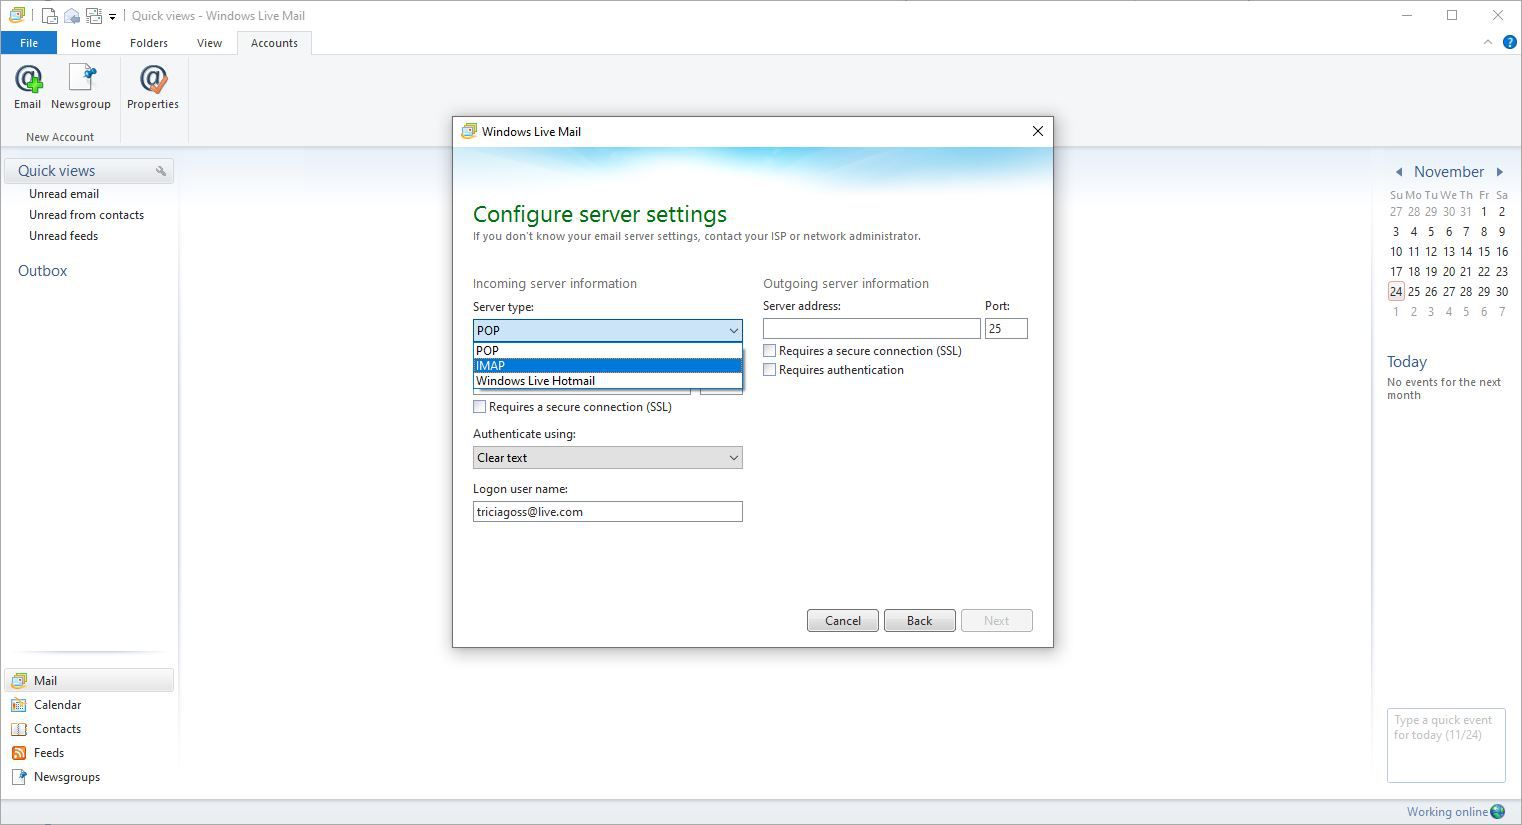This screenshot has height=825, width=1522.
Task: Enable Requires authentication checkbox
Action: point(770,370)
